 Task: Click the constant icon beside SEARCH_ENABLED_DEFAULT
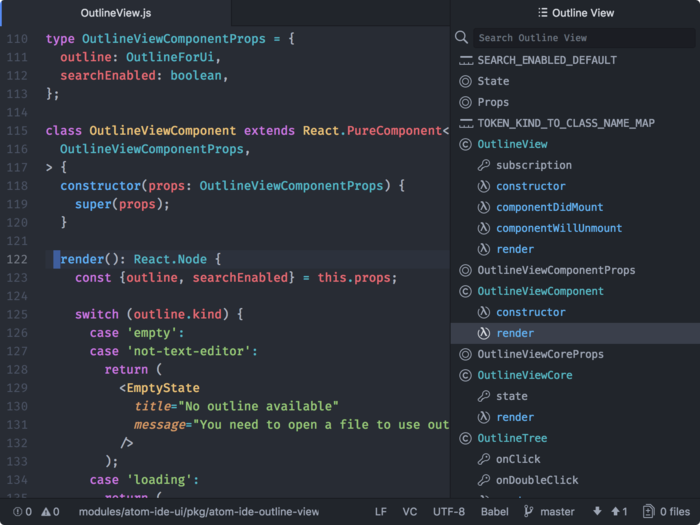pyautogui.click(x=466, y=60)
